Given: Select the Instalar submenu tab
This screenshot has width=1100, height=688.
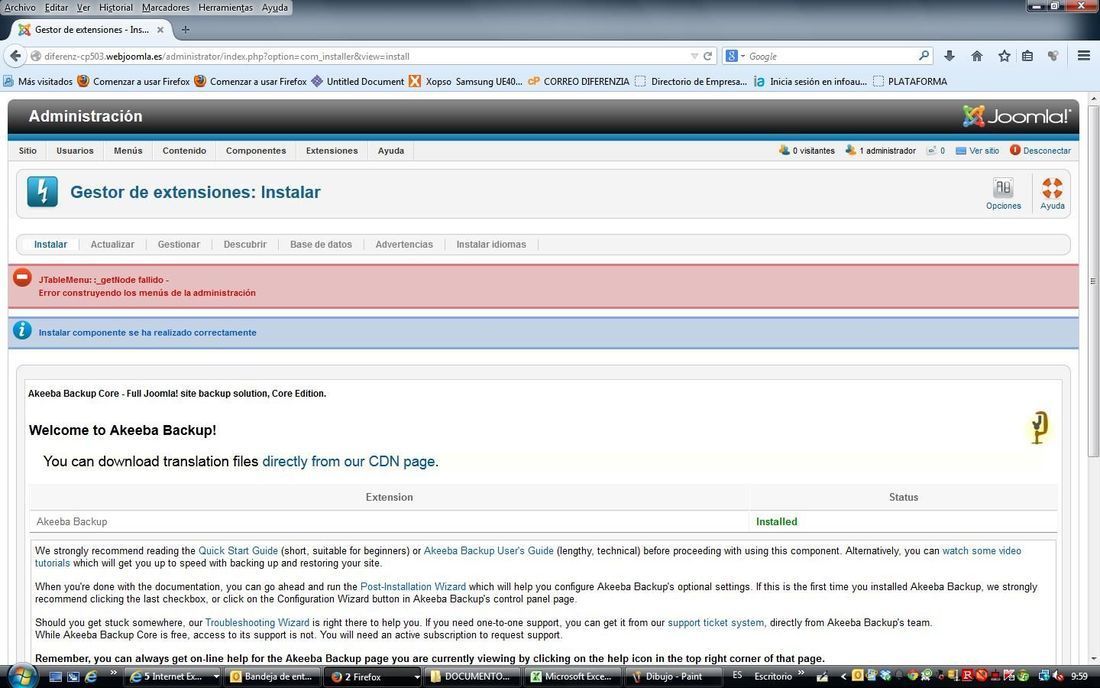Looking at the screenshot, I should click(51, 245).
